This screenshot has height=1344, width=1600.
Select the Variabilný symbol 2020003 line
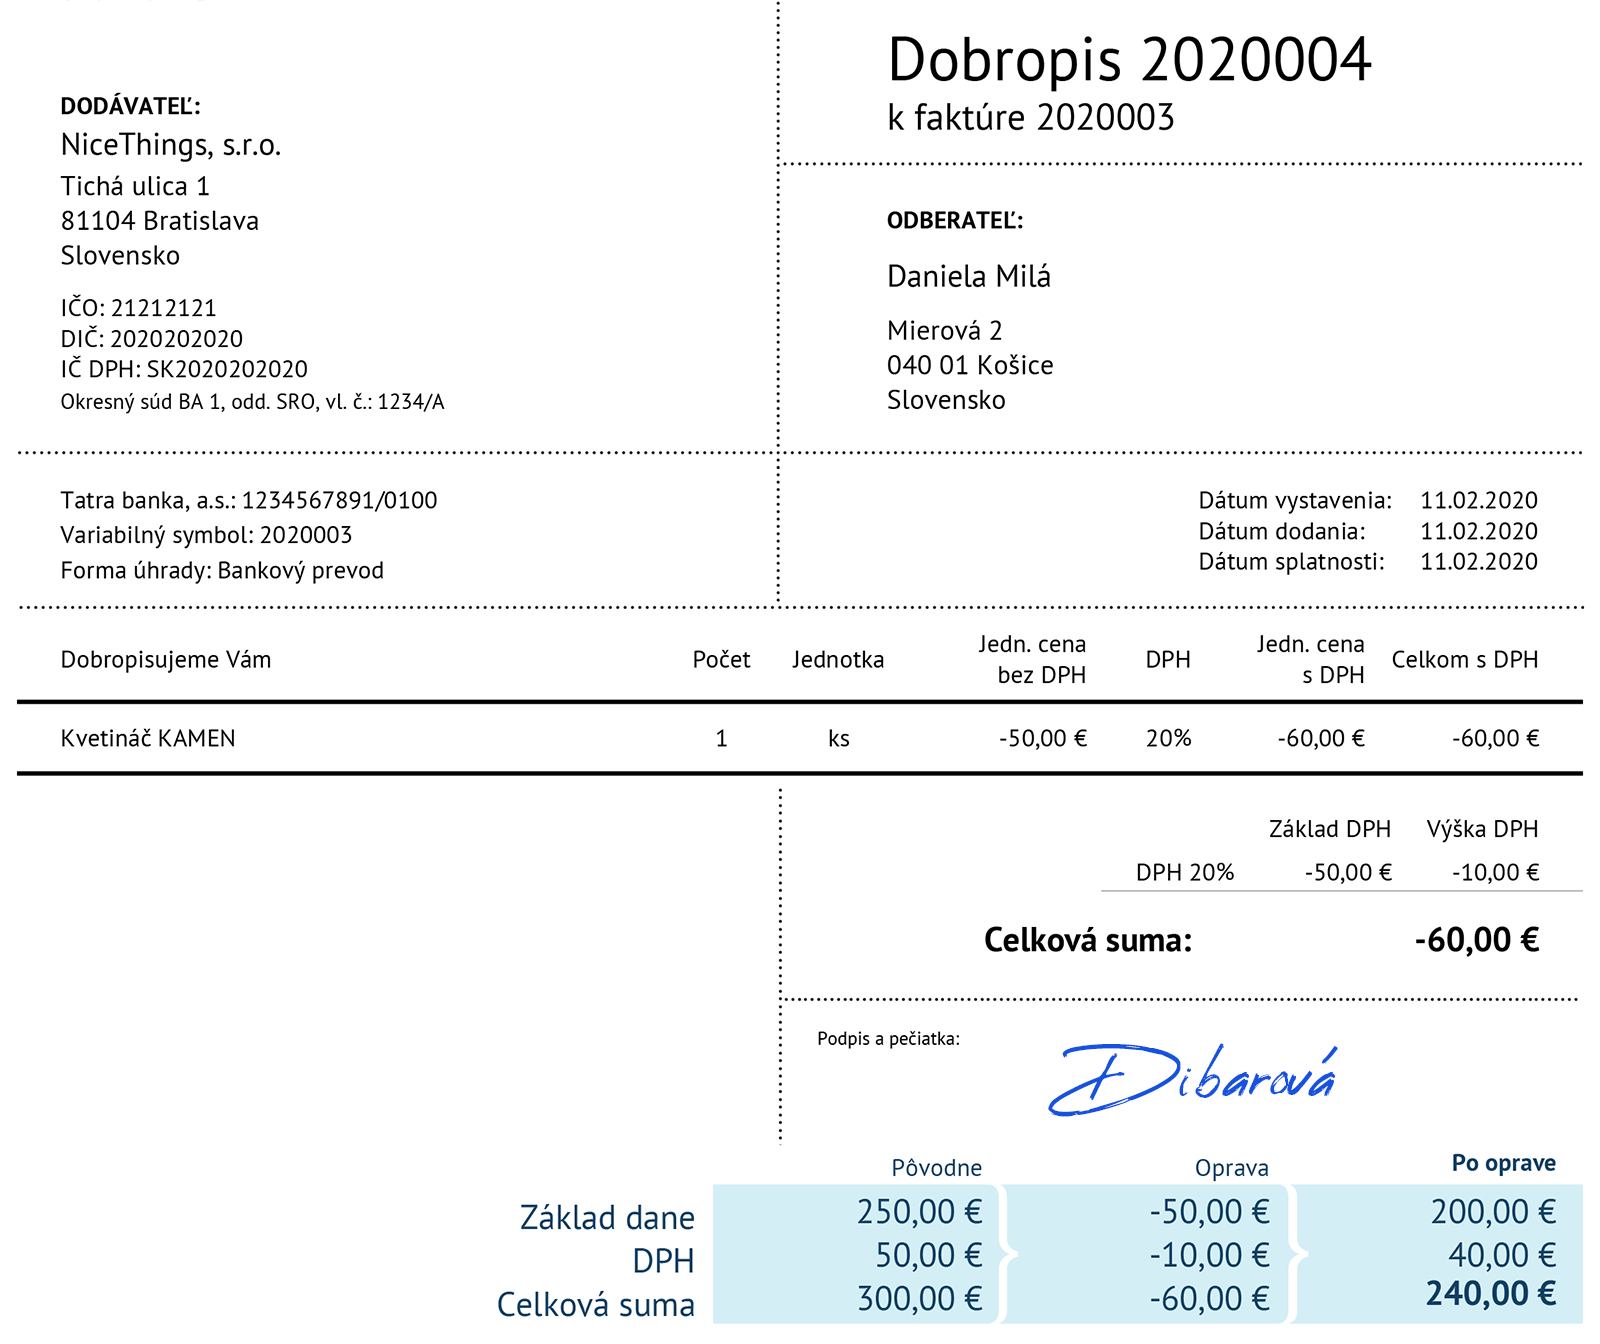tap(206, 535)
